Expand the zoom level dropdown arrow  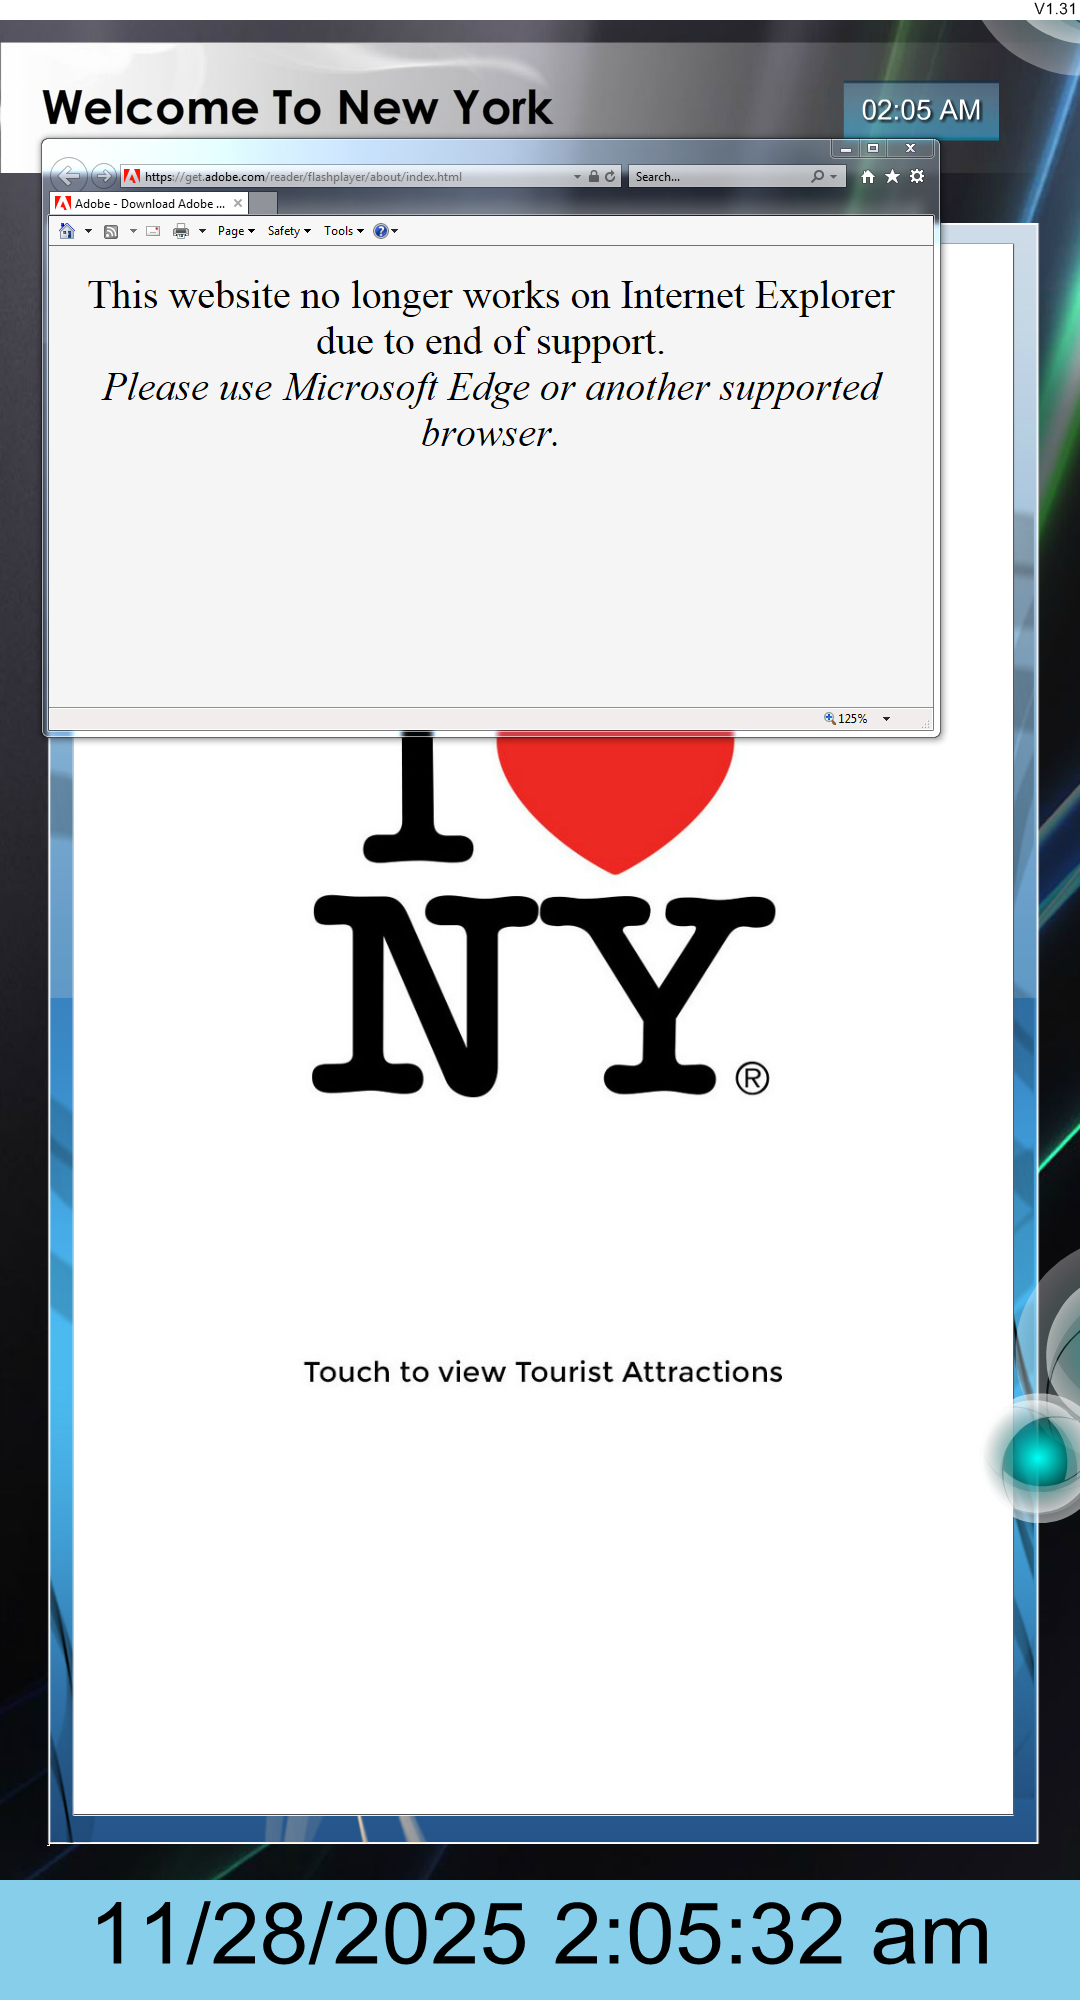point(886,719)
